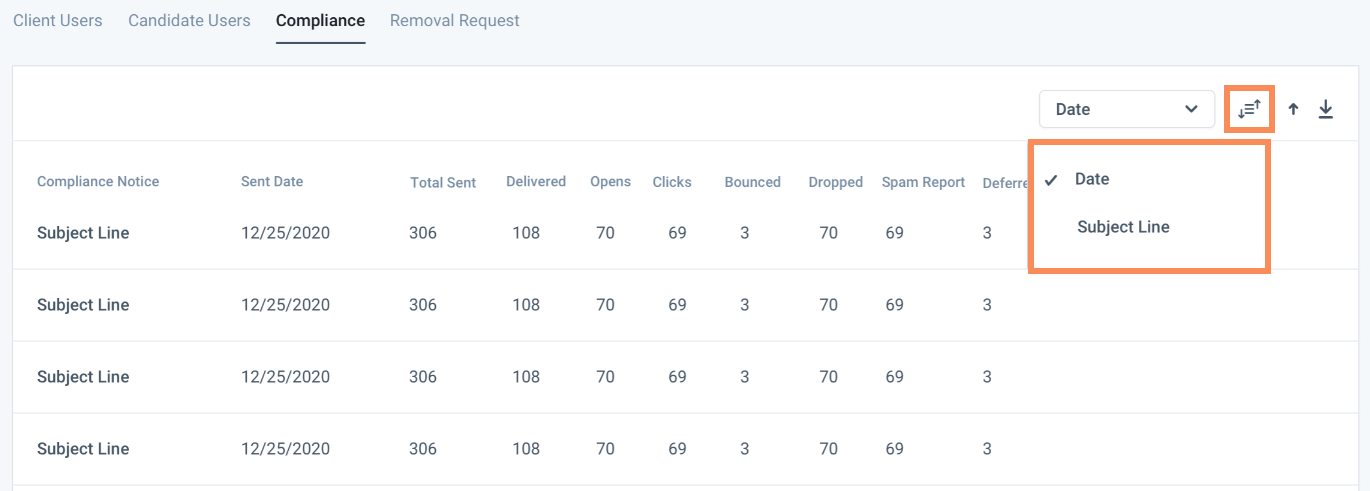Image resolution: width=1370 pixels, height=491 pixels.
Task: Open the Candidate Users tab
Action: (x=189, y=20)
